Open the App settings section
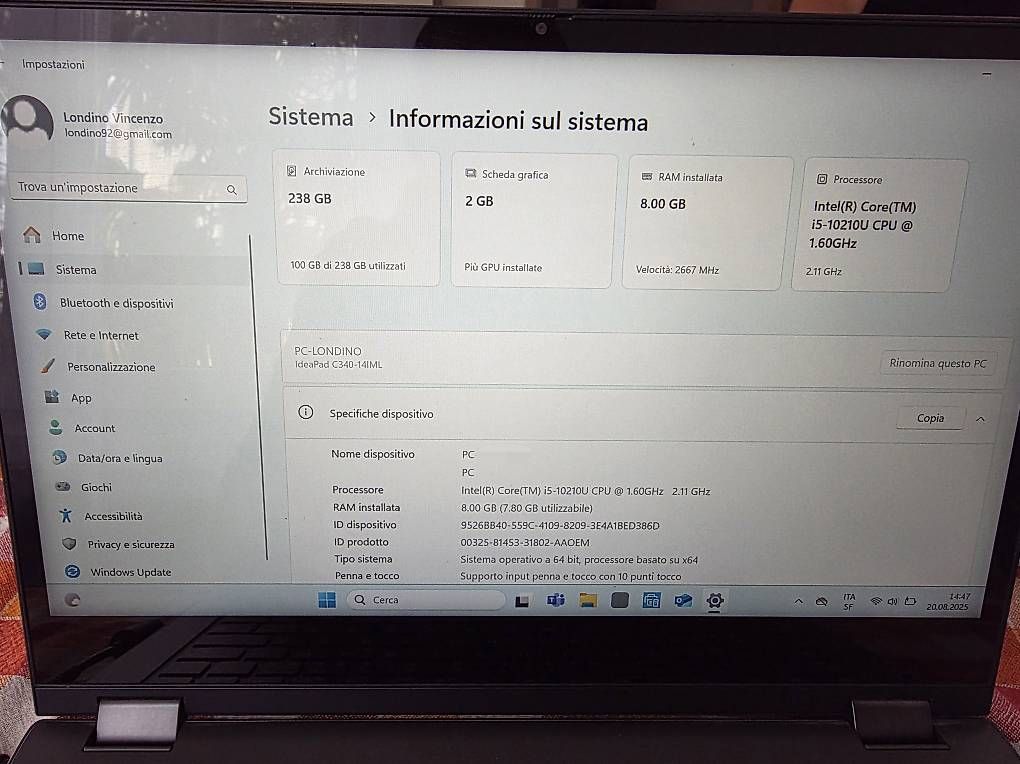The height and width of the screenshot is (764, 1020). click(81, 398)
